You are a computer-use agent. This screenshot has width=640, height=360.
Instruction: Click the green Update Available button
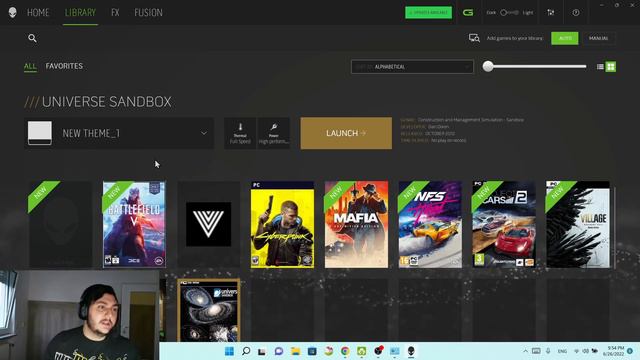point(429,13)
